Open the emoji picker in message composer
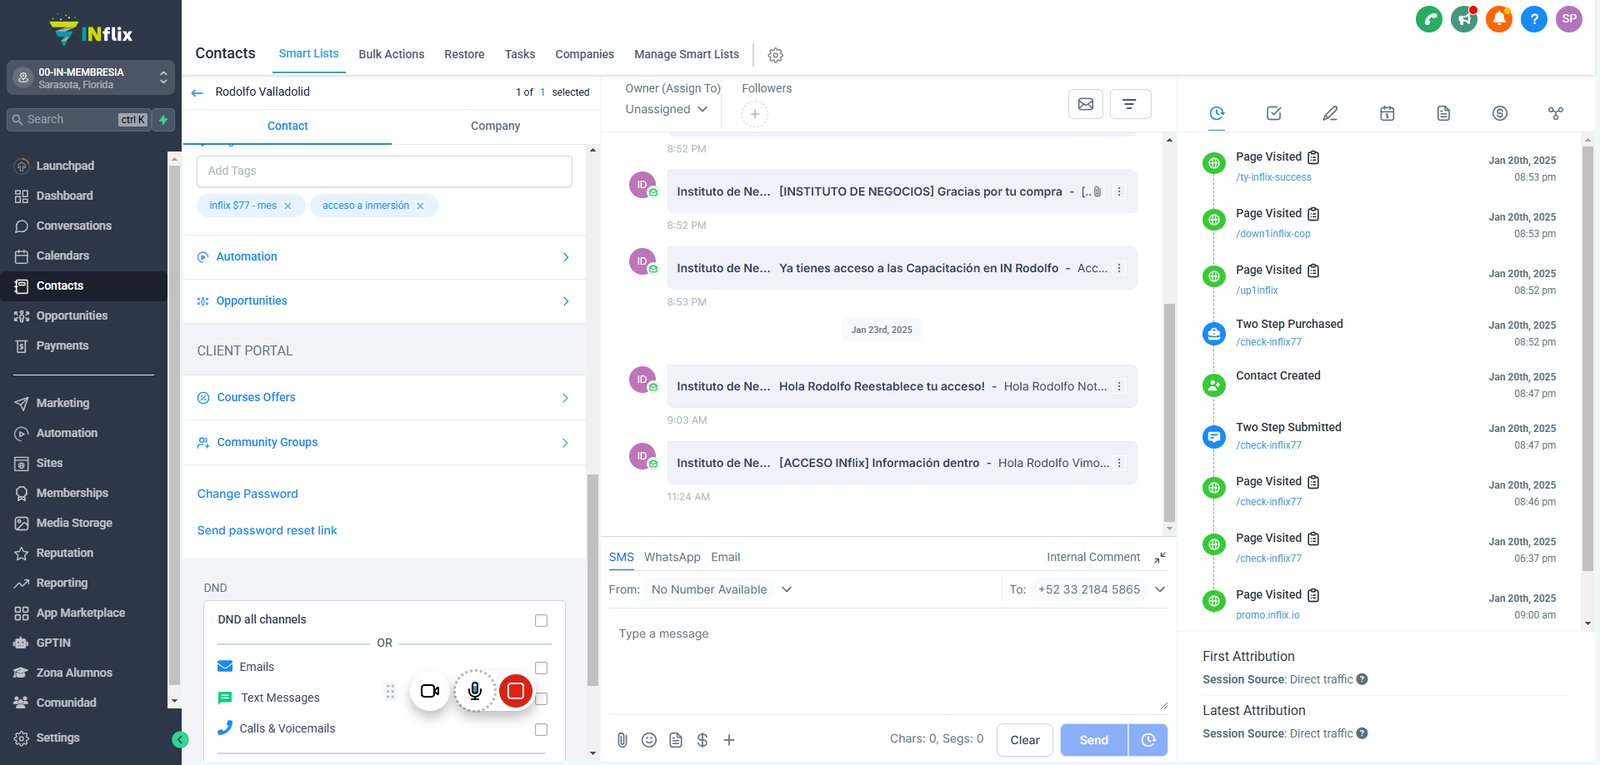 [649, 740]
